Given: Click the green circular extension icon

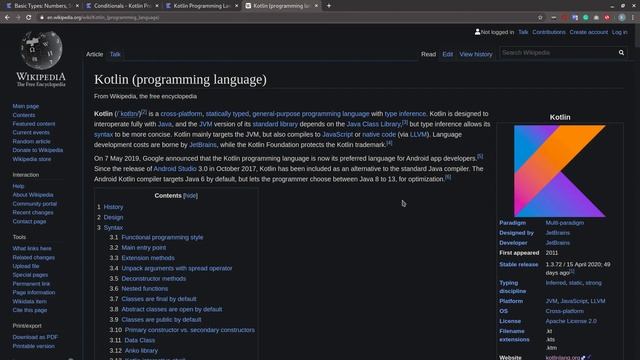Looking at the screenshot, I should click(586, 18).
